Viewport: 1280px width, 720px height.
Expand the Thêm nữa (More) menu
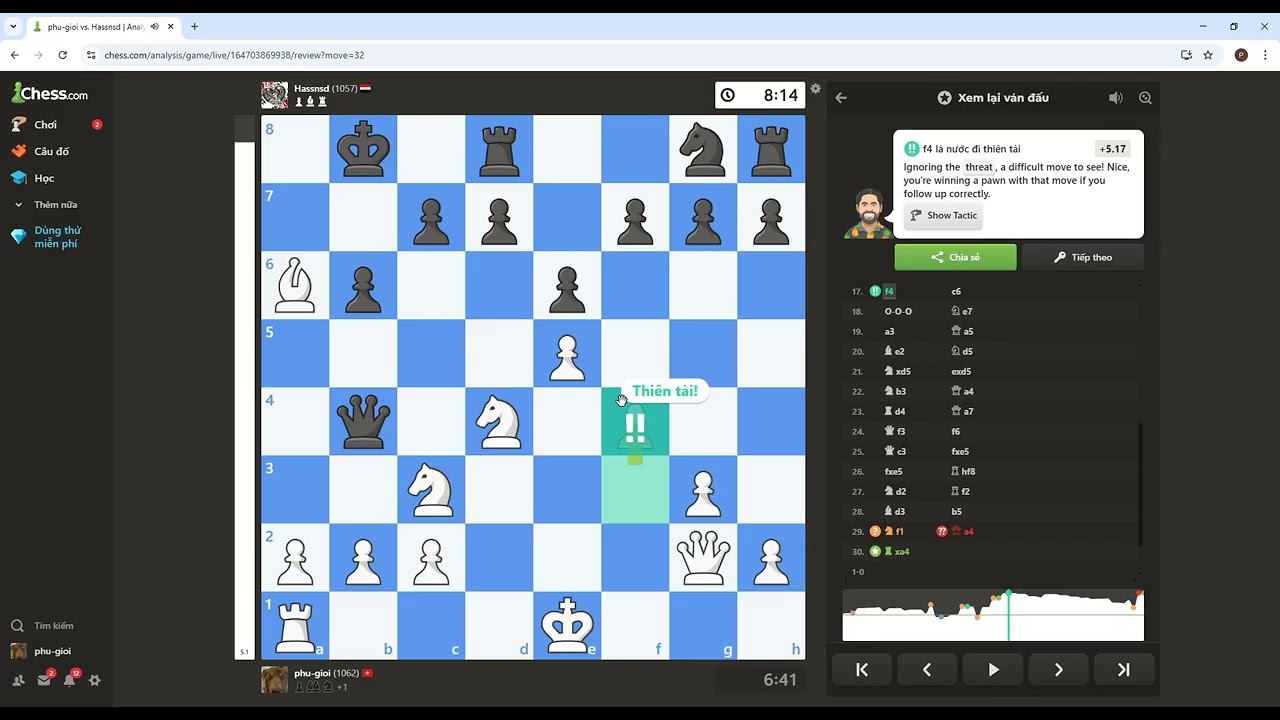click(55, 204)
